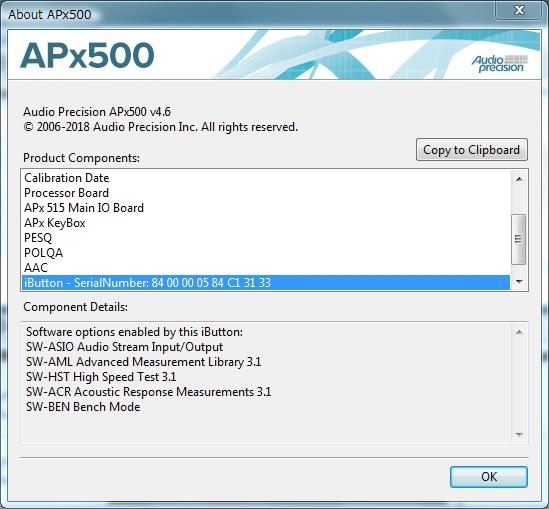The height and width of the screenshot is (509, 549).
Task: Click the Audio Precision logo
Action: coord(500,64)
